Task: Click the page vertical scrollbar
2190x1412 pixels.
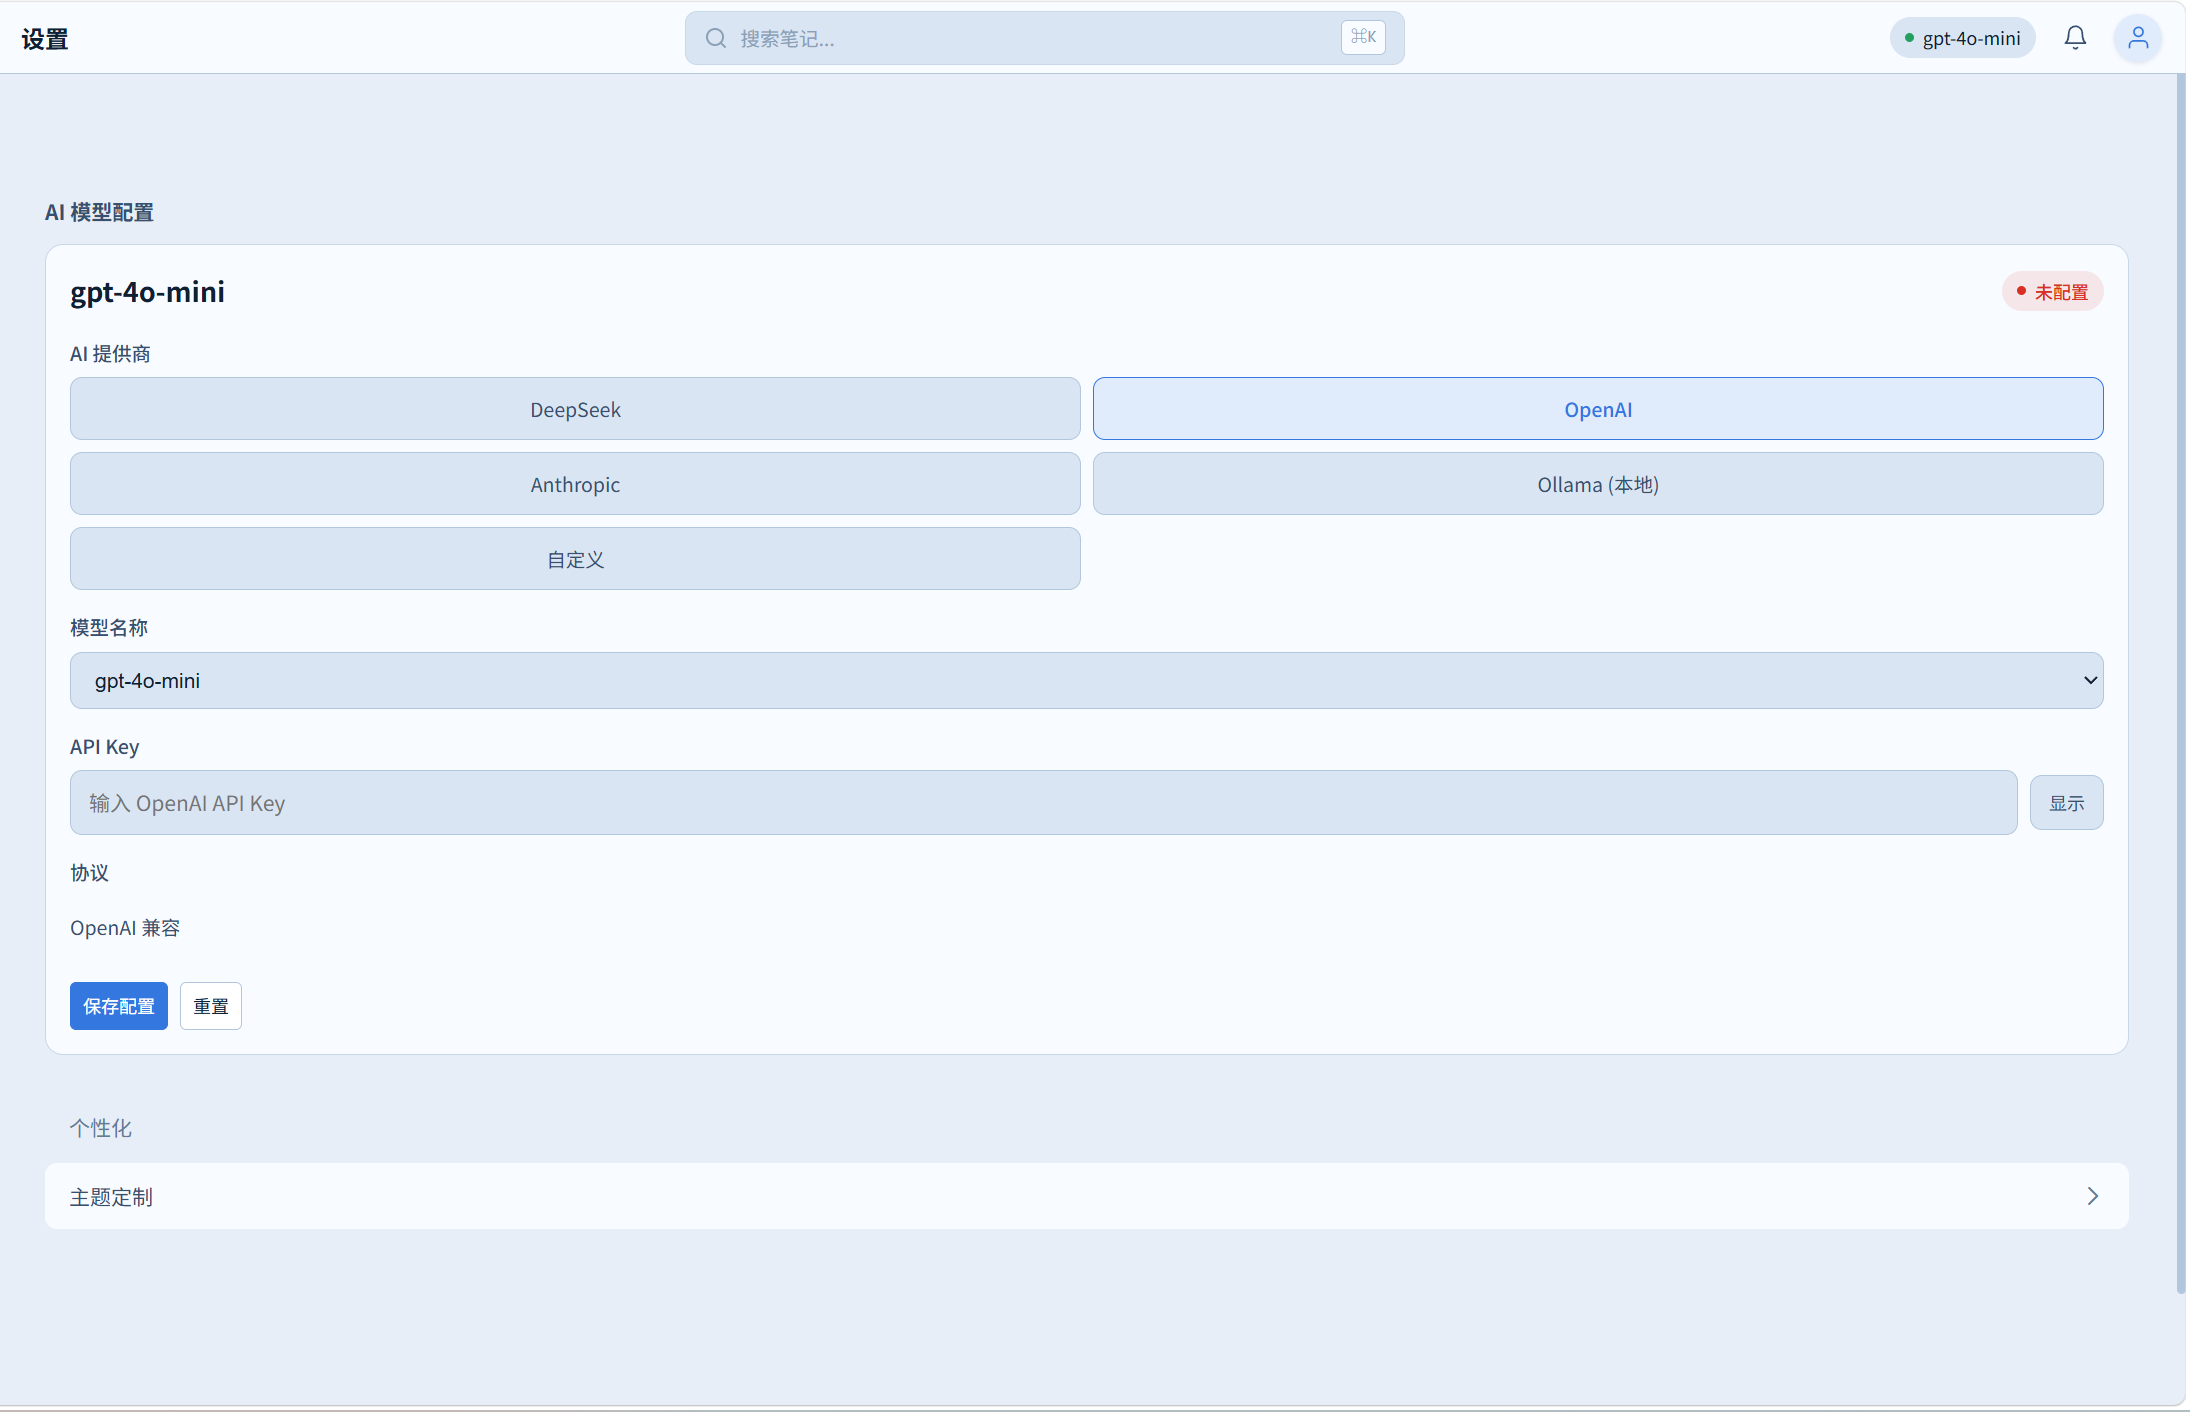Action: (2181, 684)
